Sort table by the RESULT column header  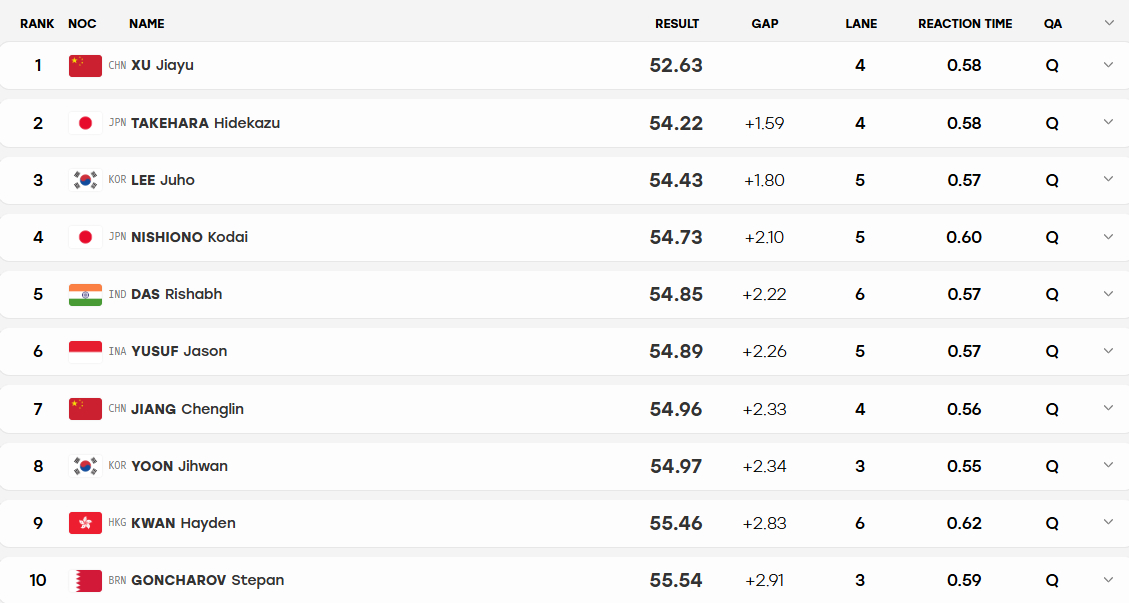click(677, 24)
